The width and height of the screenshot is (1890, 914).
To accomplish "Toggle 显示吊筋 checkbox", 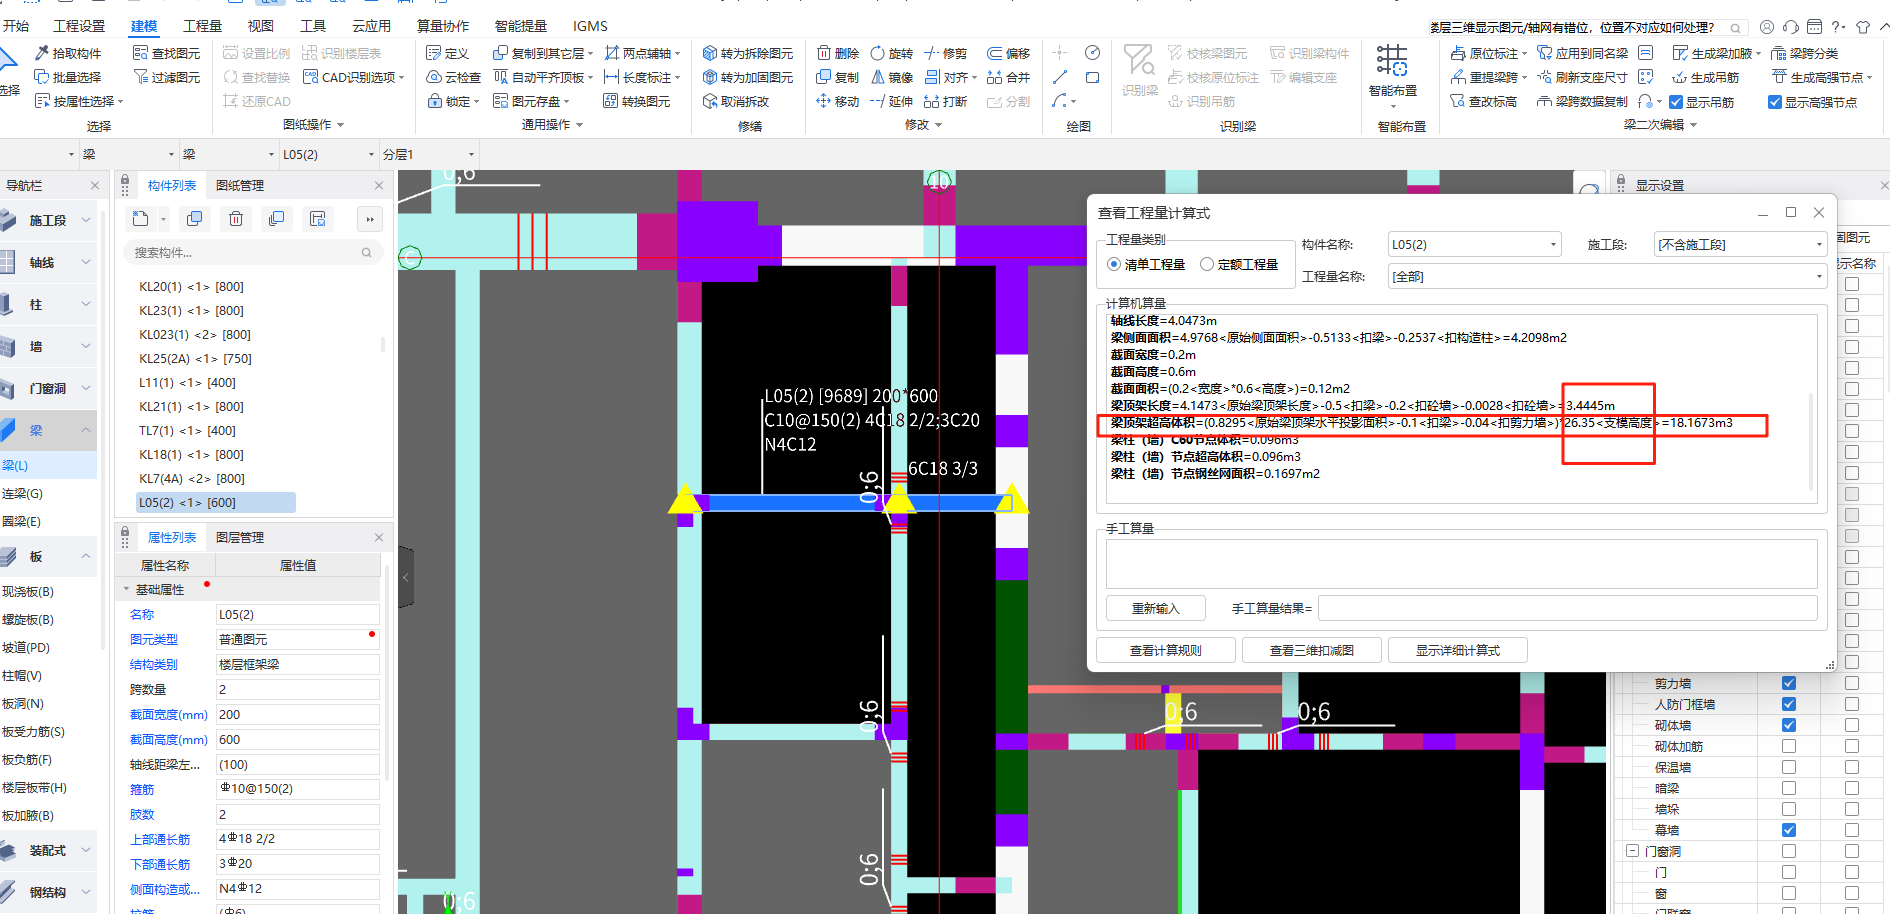I will [1676, 102].
